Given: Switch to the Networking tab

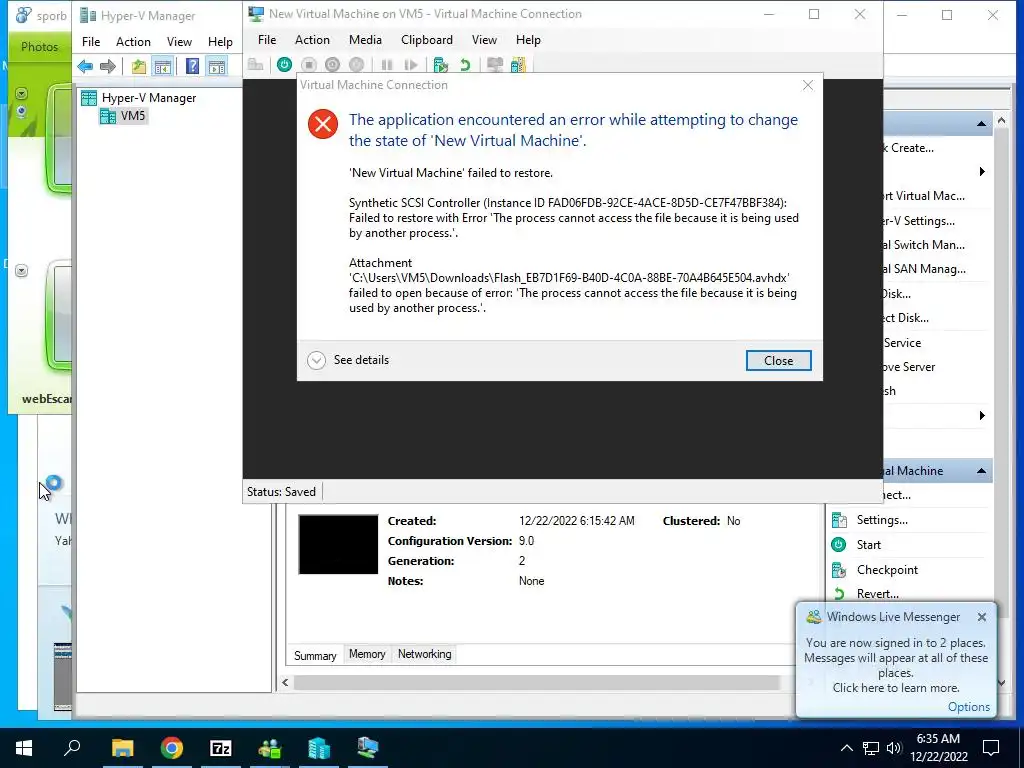Looking at the screenshot, I should click(424, 654).
